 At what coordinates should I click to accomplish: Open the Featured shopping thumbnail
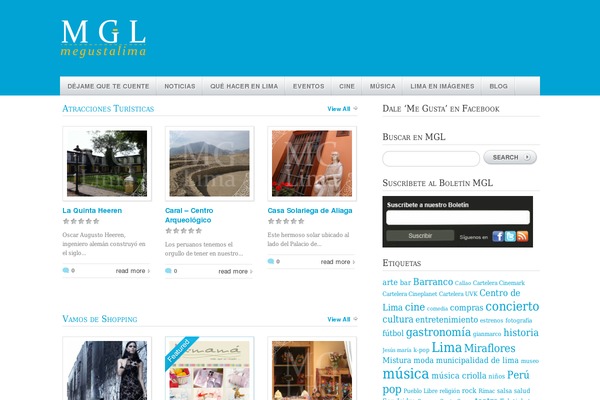click(x=210, y=369)
